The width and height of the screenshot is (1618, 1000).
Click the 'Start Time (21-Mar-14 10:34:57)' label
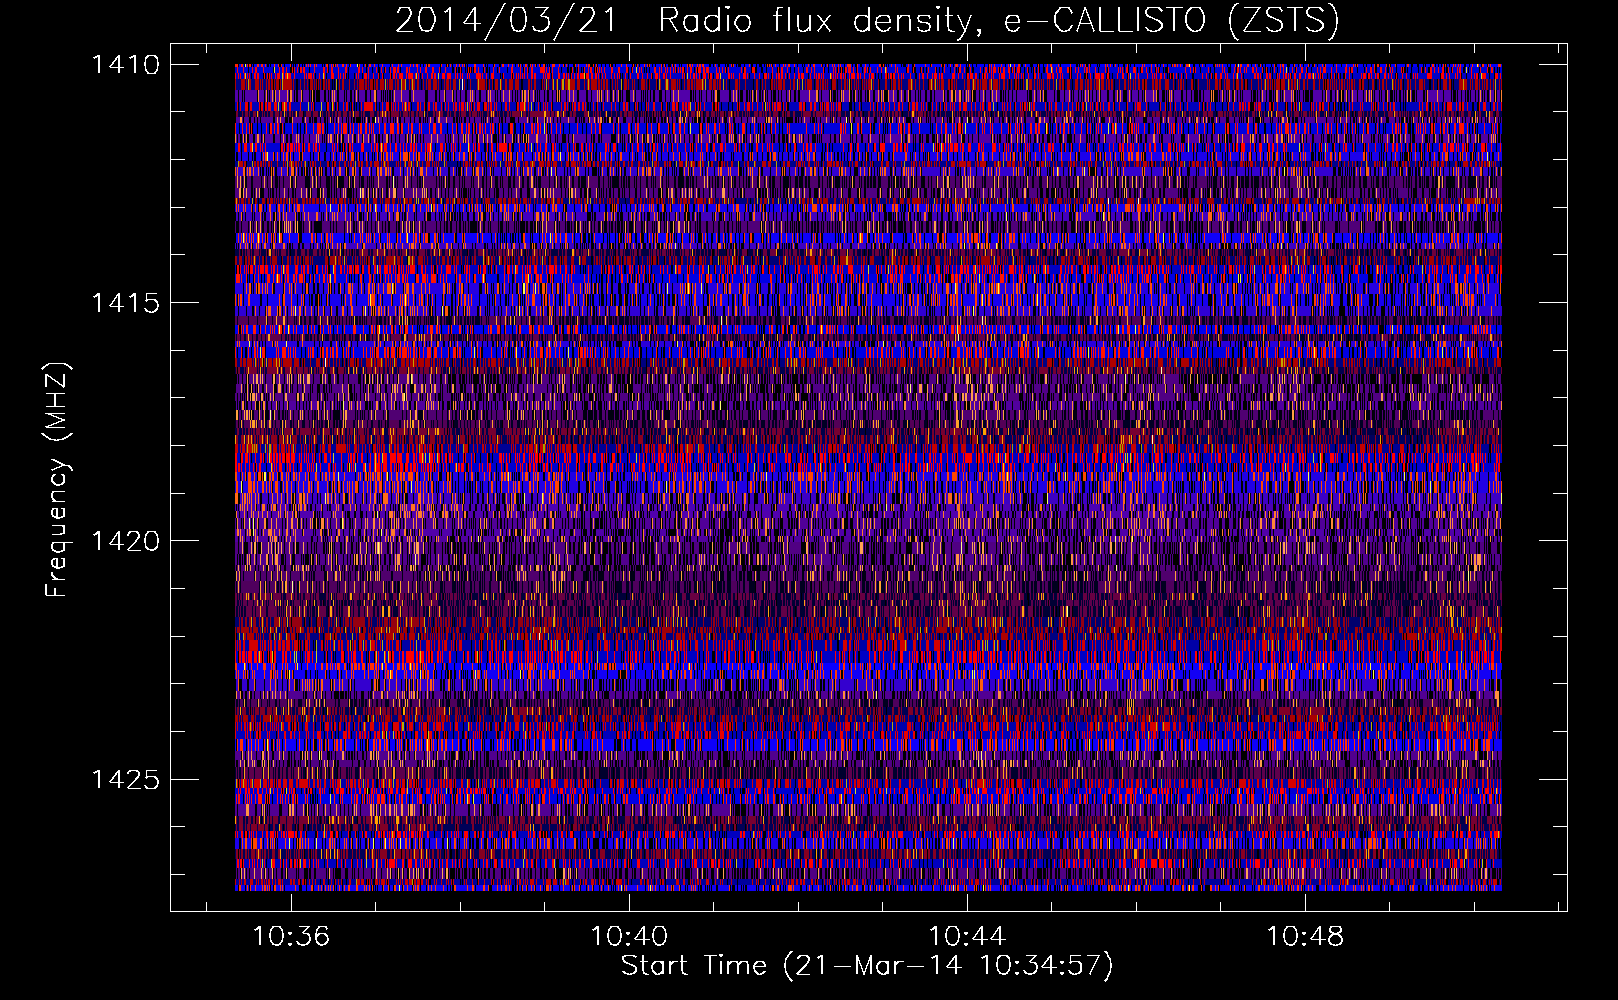(x=867, y=966)
